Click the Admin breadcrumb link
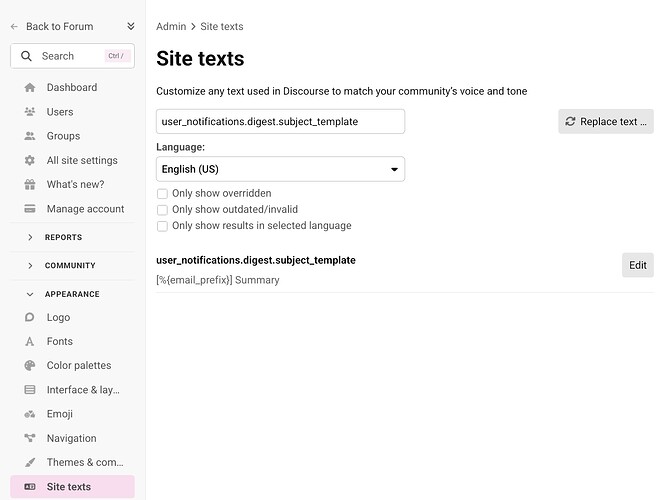Viewport: 664px width, 500px height. click(x=171, y=27)
